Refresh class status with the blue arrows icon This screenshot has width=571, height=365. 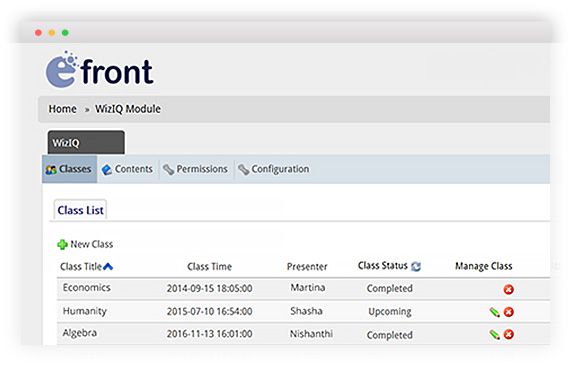coord(416,267)
